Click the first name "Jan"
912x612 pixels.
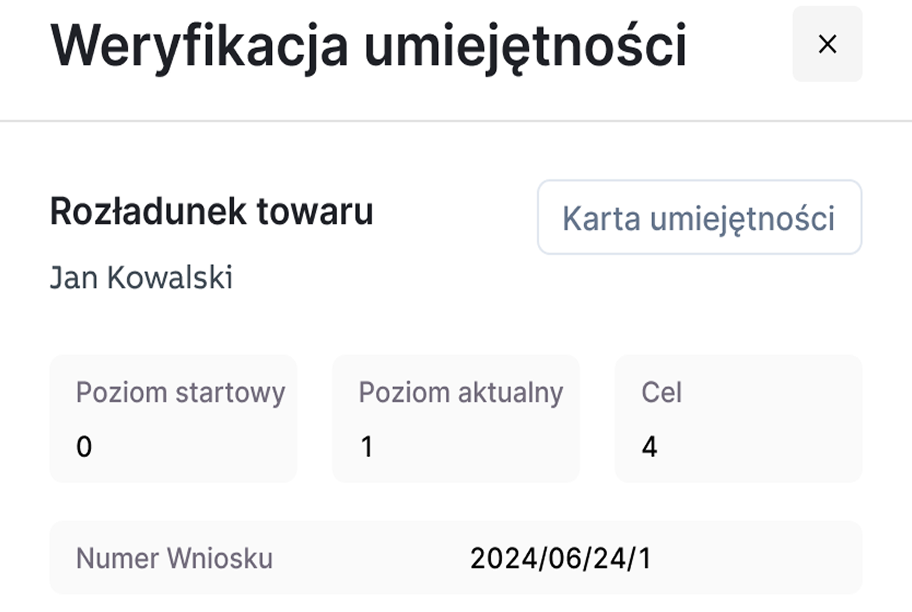coord(74,277)
